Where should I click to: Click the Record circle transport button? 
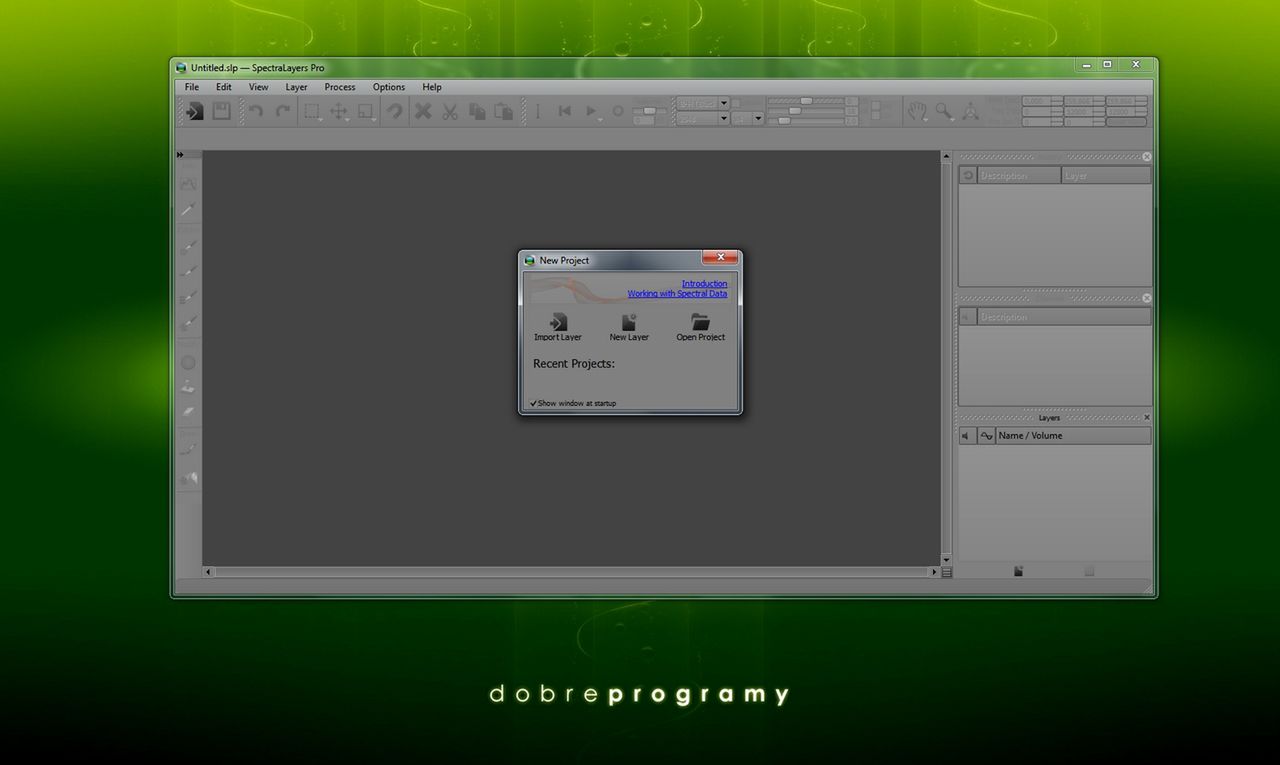[x=617, y=111]
